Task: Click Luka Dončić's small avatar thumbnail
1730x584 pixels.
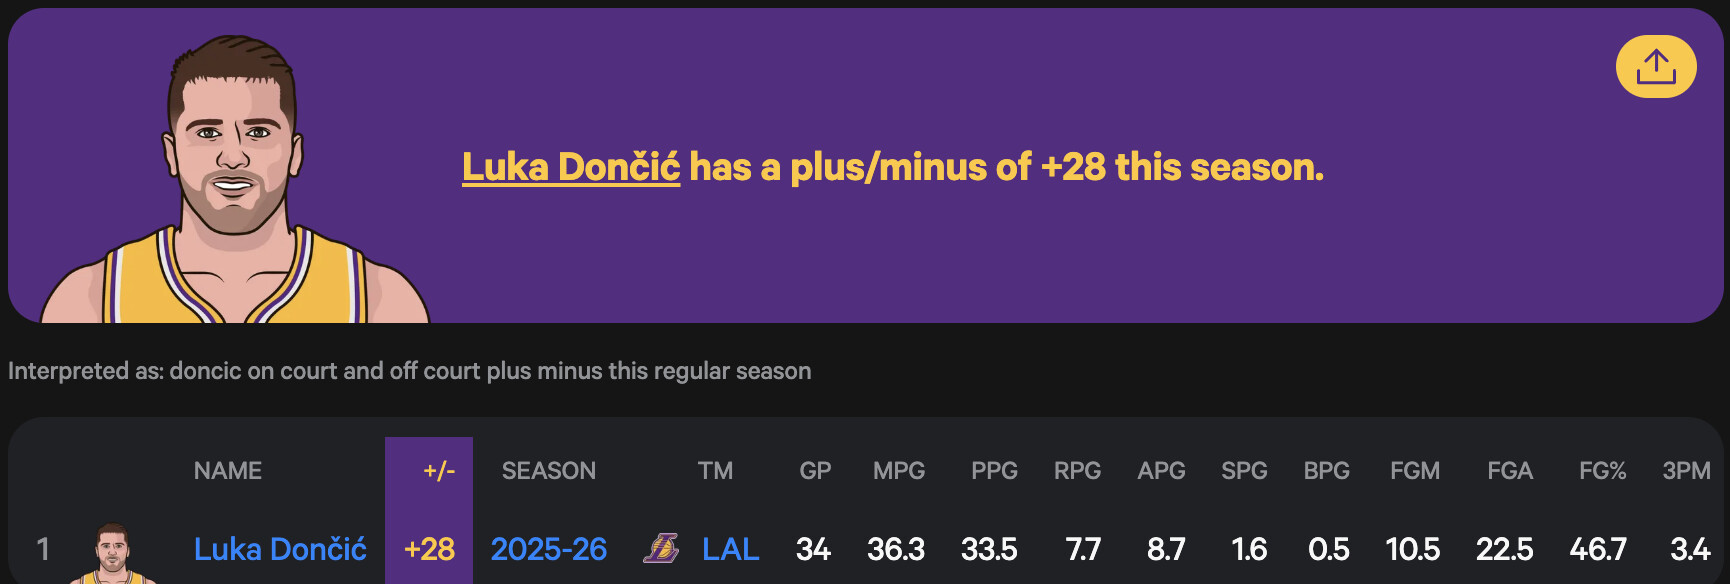Action: [113, 553]
